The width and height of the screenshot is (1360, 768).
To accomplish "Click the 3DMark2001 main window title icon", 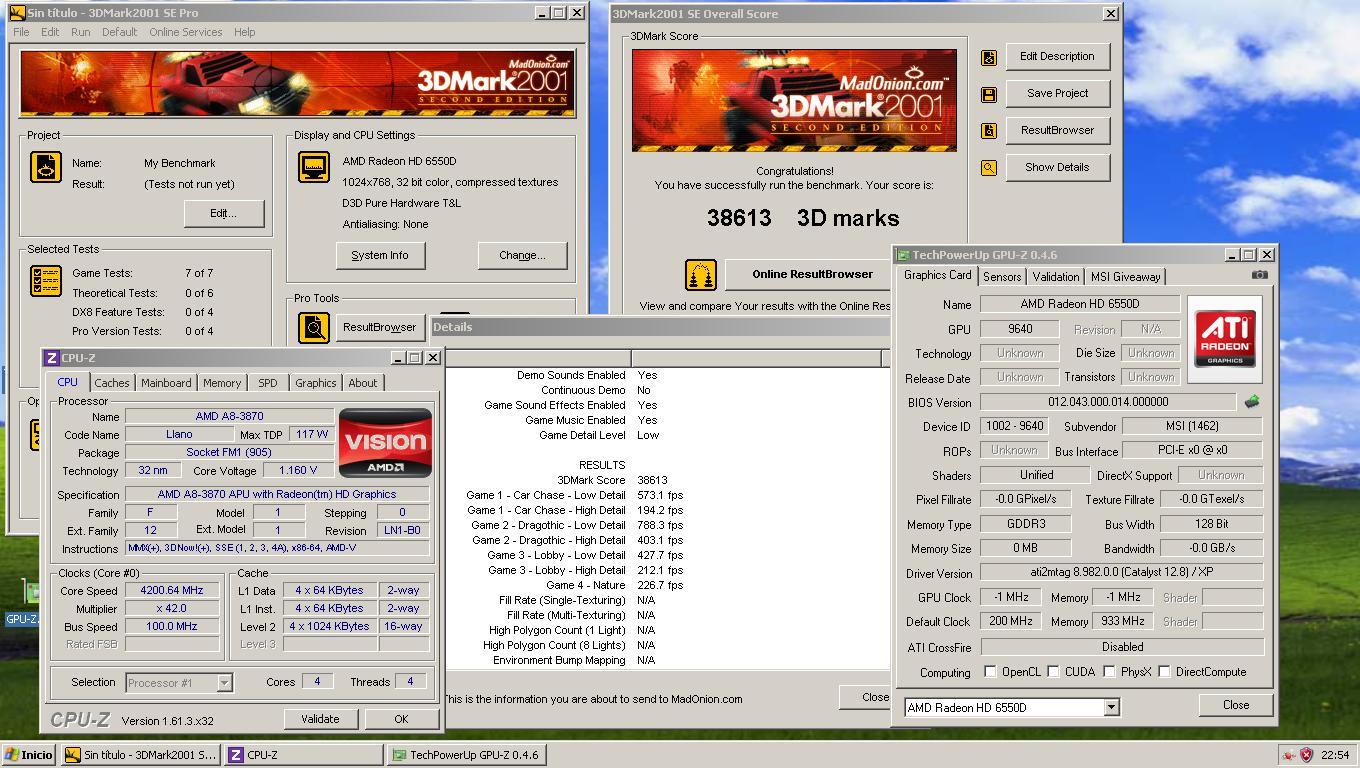I will point(16,13).
